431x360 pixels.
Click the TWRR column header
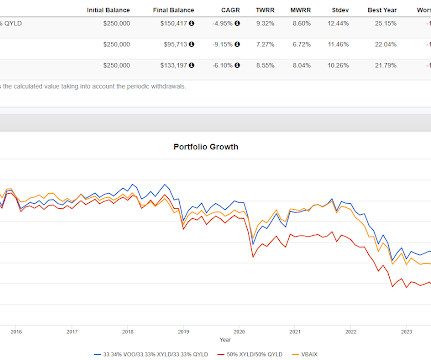point(265,10)
